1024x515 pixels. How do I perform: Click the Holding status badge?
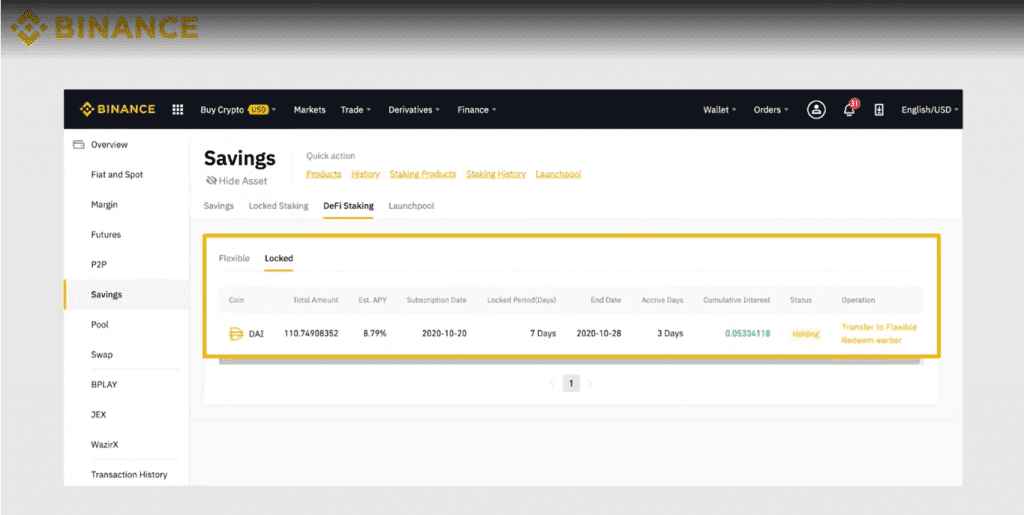[x=805, y=334]
